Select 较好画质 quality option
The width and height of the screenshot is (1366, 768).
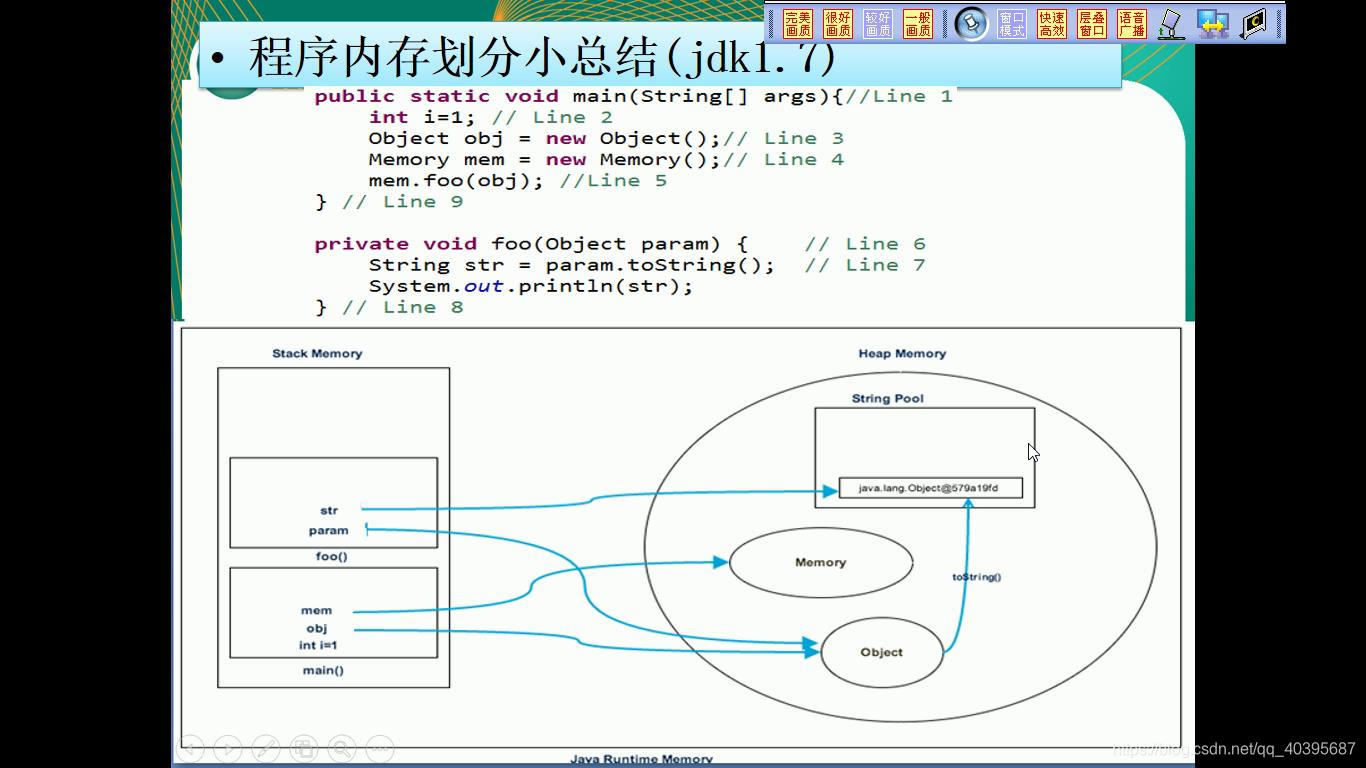click(878, 24)
